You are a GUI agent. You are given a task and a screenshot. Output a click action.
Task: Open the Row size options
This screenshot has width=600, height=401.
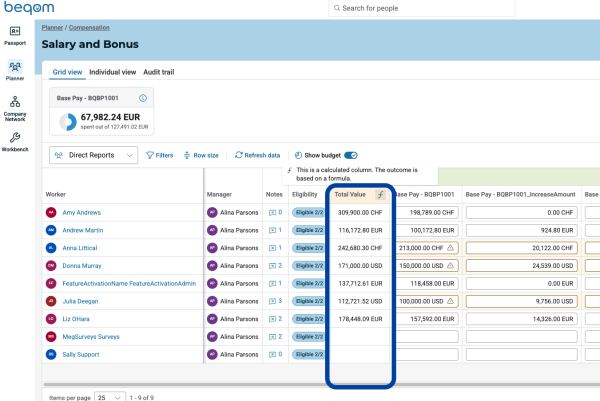coord(200,155)
